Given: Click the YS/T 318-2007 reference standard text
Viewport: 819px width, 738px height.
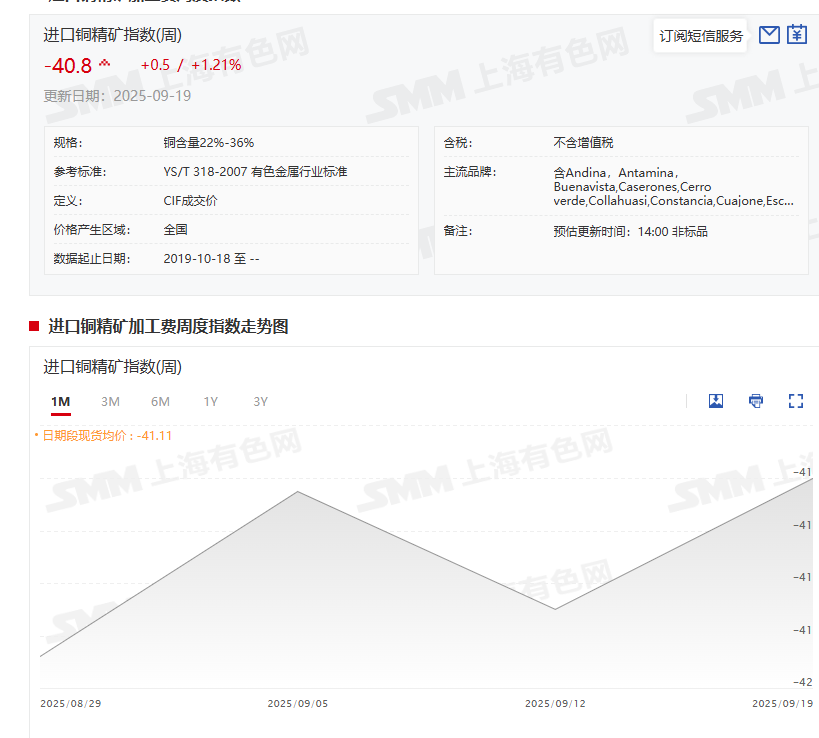Looking at the screenshot, I should [255, 172].
